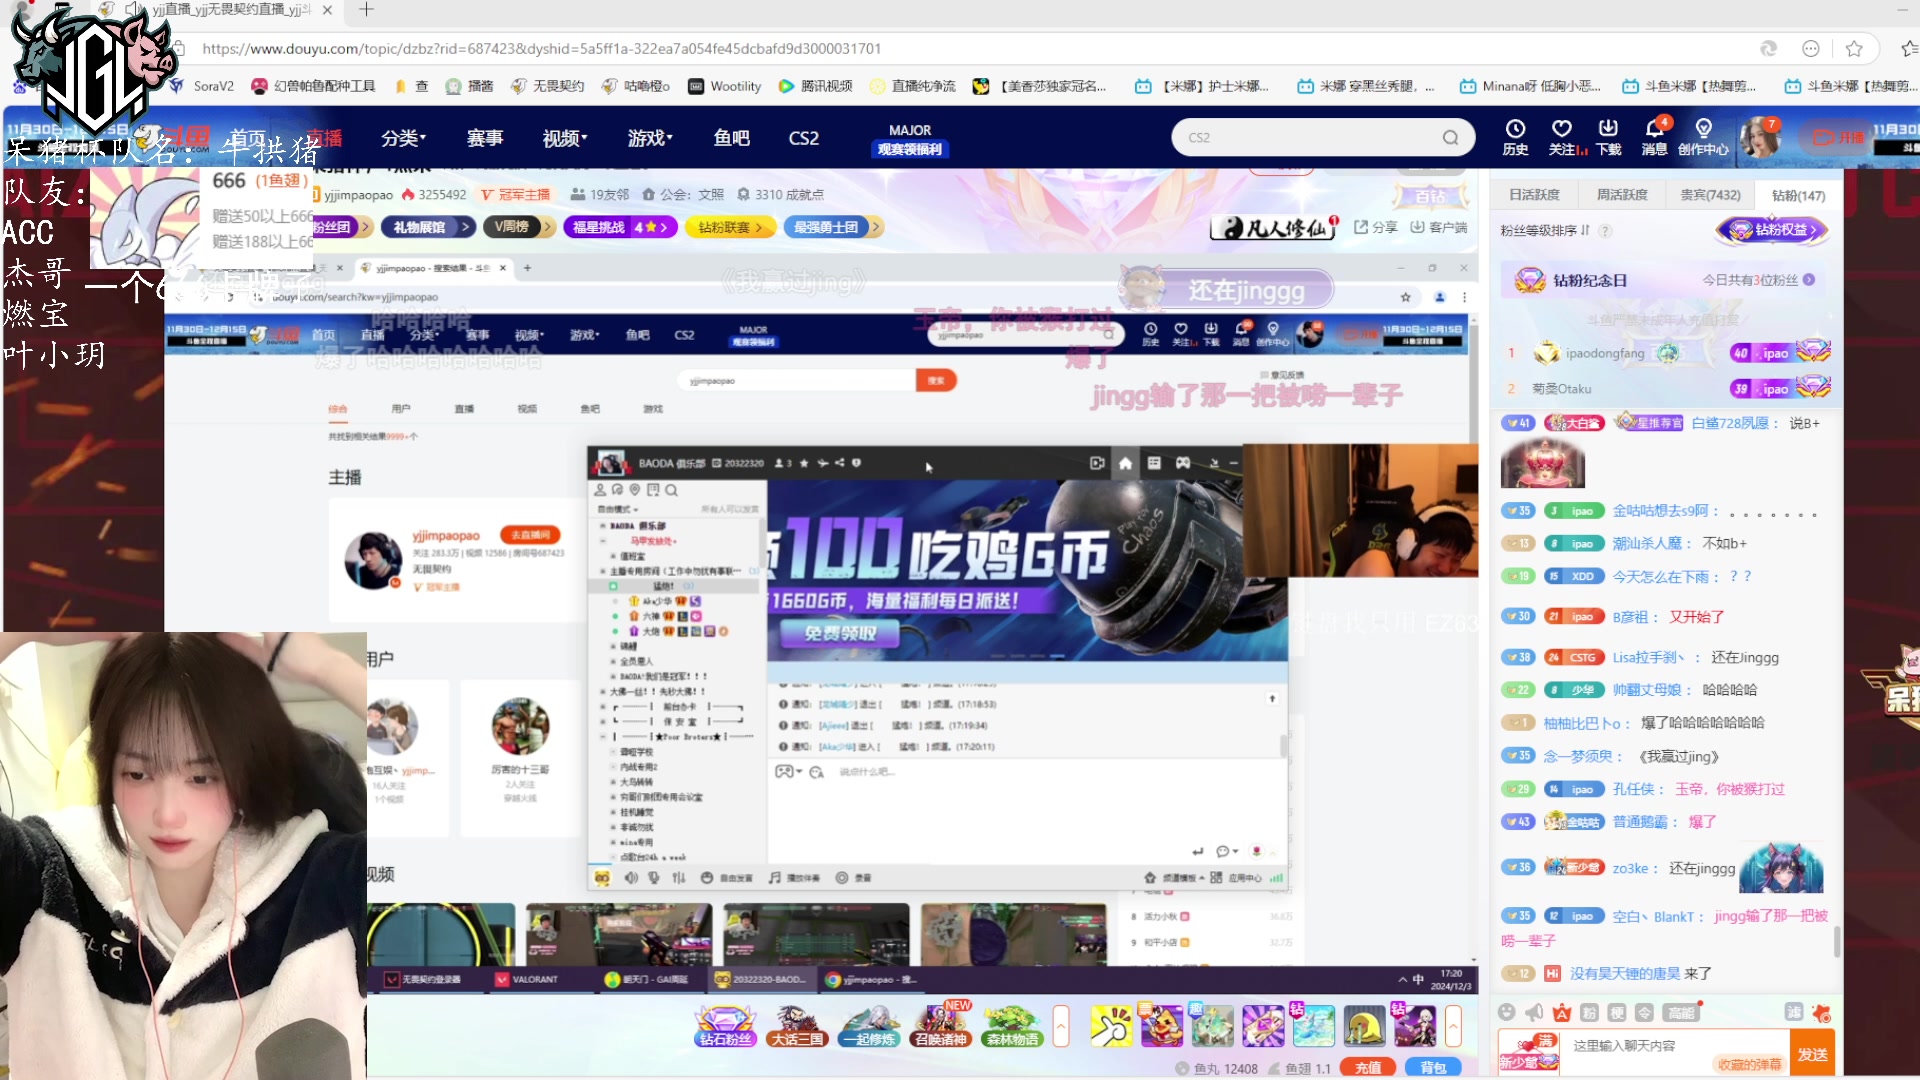Expand the 分类 dropdown in nav bar

tap(403, 138)
